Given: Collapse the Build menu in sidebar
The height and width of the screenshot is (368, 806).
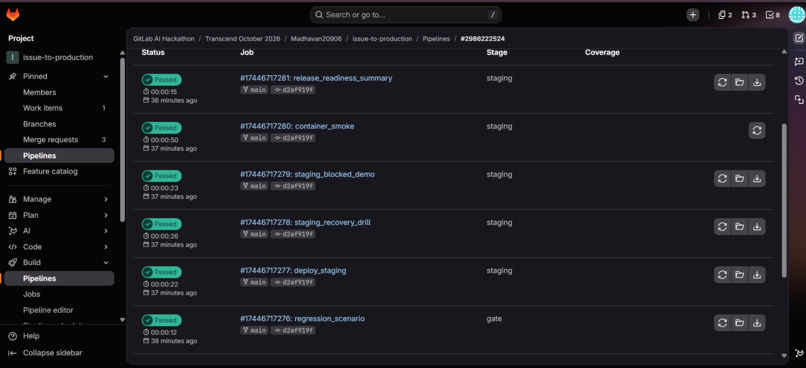Looking at the screenshot, I should coord(106,263).
